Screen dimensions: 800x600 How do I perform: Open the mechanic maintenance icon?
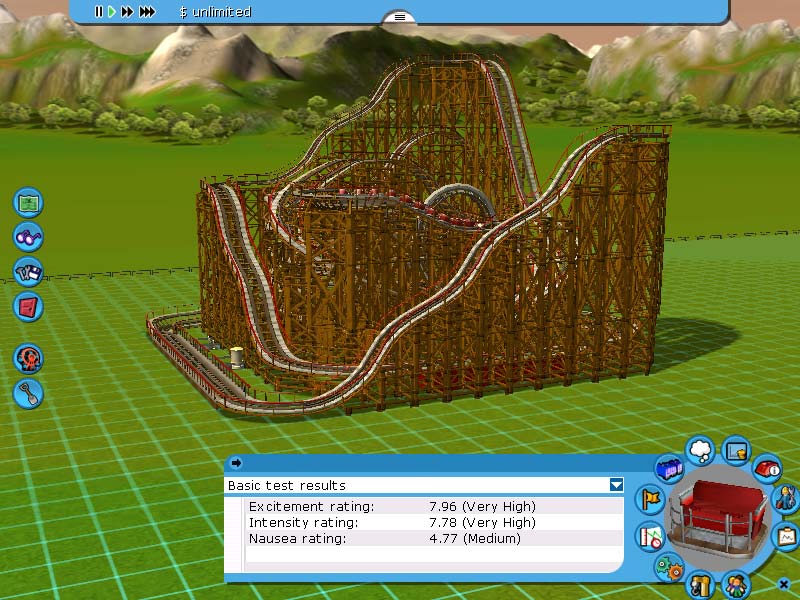tap(787, 498)
